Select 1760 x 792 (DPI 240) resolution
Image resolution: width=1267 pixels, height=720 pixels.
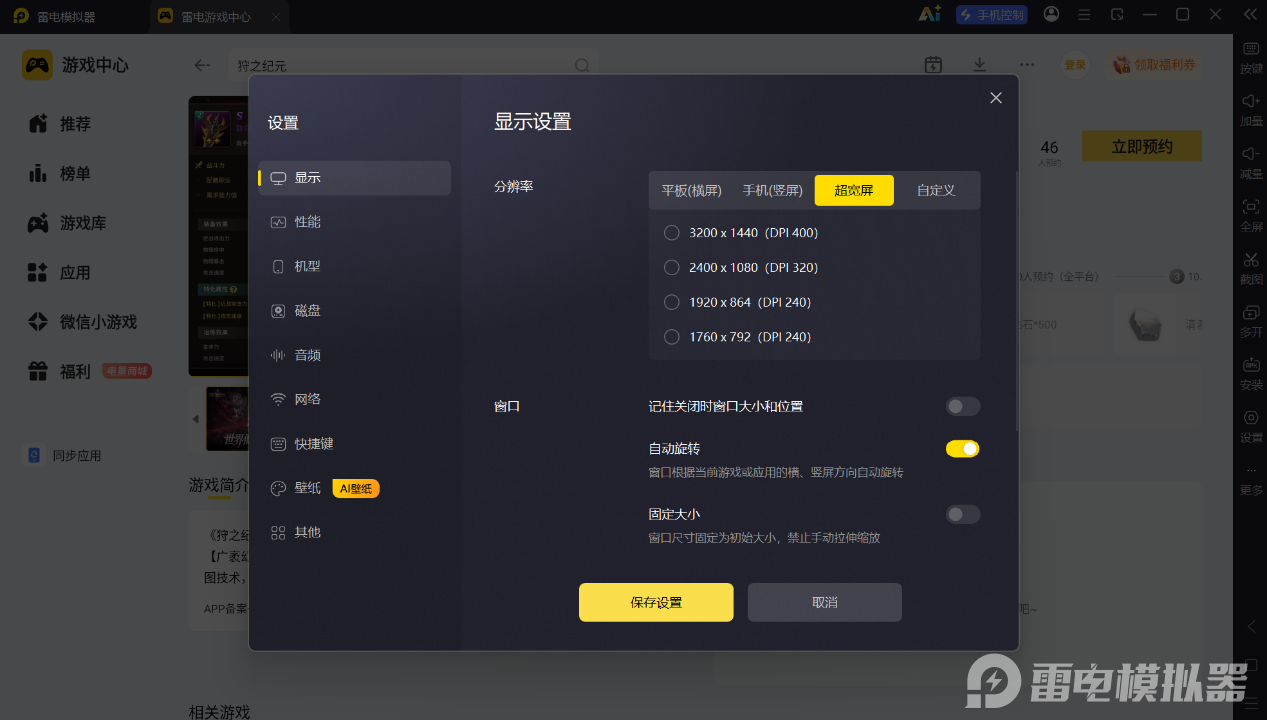(737, 337)
